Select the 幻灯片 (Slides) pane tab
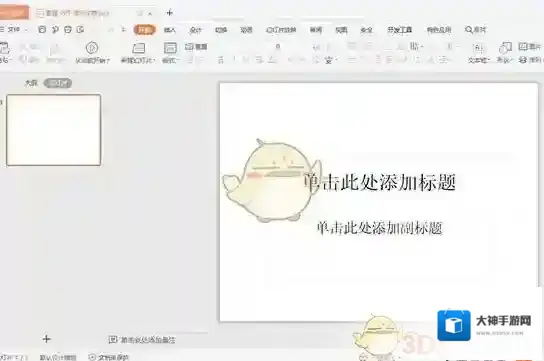Viewport: 544px width, 361px height. tap(58, 83)
